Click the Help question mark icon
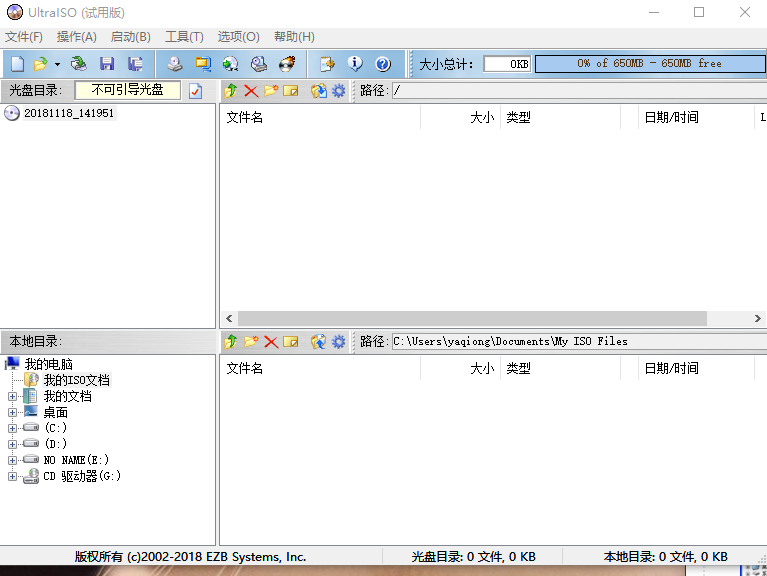The image size is (767, 576). (x=383, y=64)
